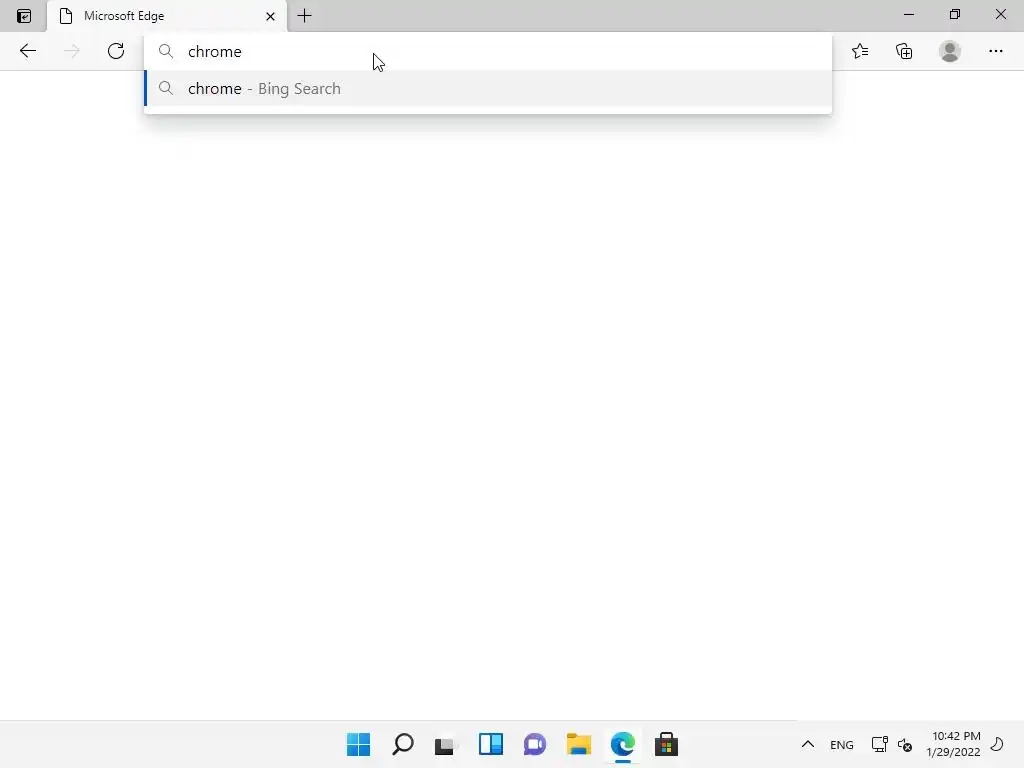The image size is (1024, 768).
Task: Open Widgets on the taskbar
Action: (x=490, y=744)
